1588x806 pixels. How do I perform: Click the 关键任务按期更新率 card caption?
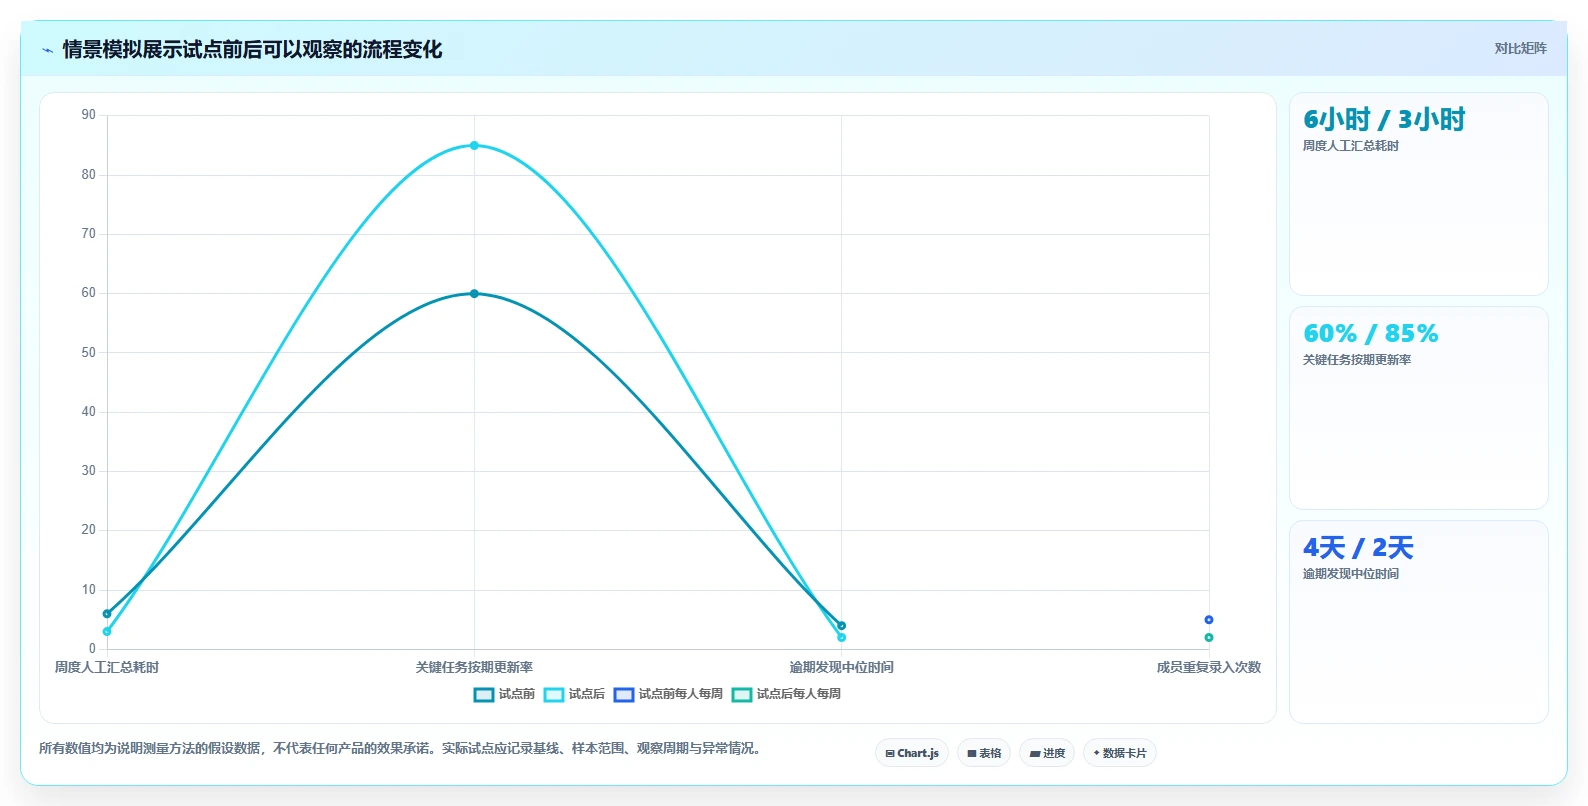[x=1356, y=360]
